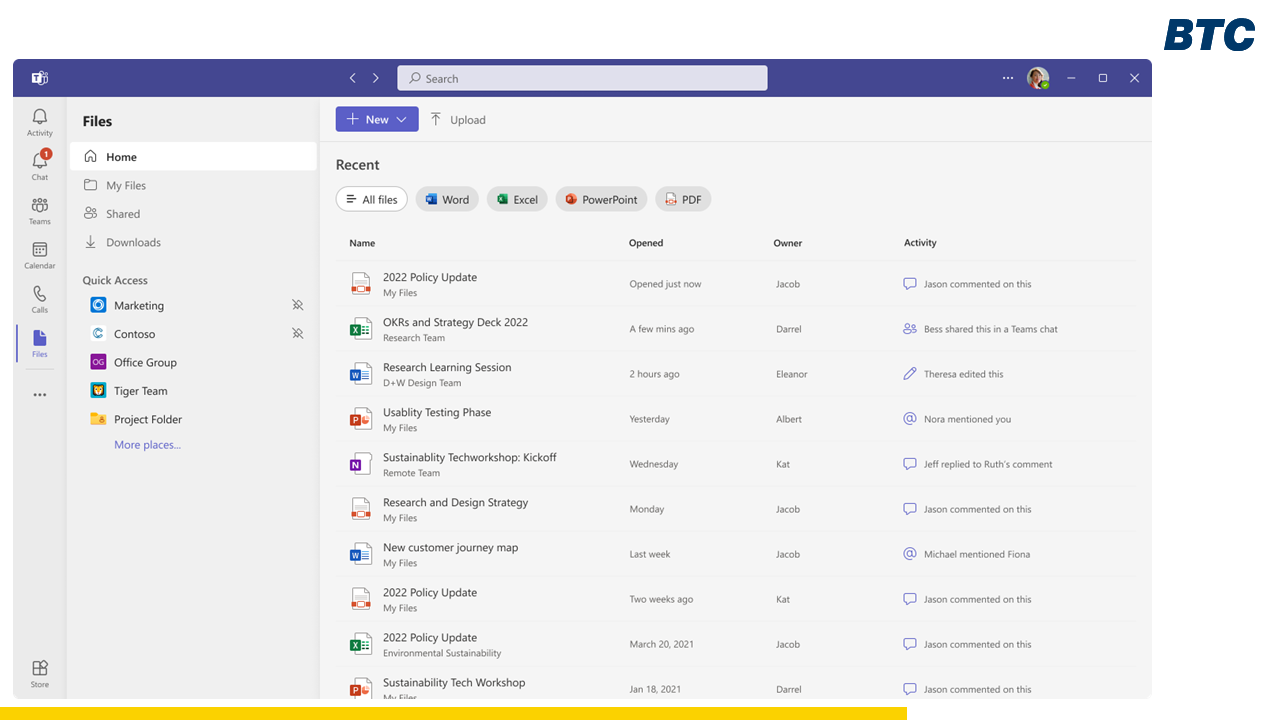Filter recent files by PDF

coord(683,199)
